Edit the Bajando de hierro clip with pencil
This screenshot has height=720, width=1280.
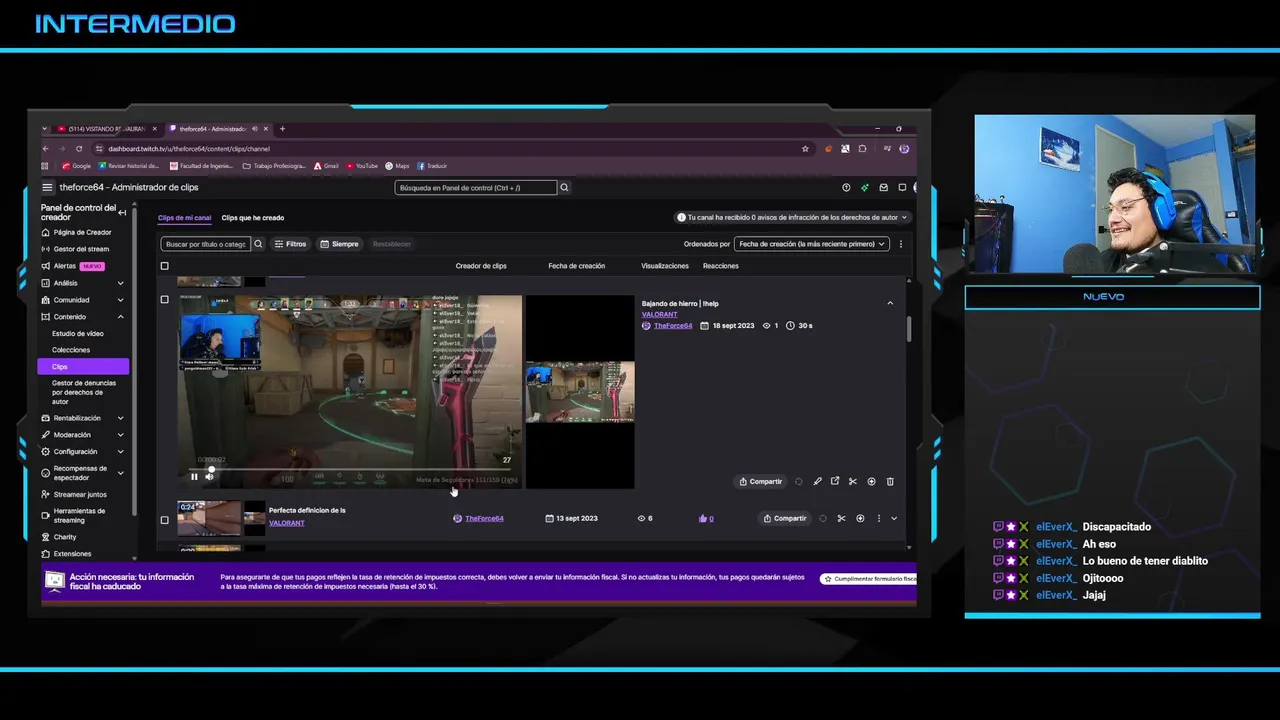tap(817, 481)
